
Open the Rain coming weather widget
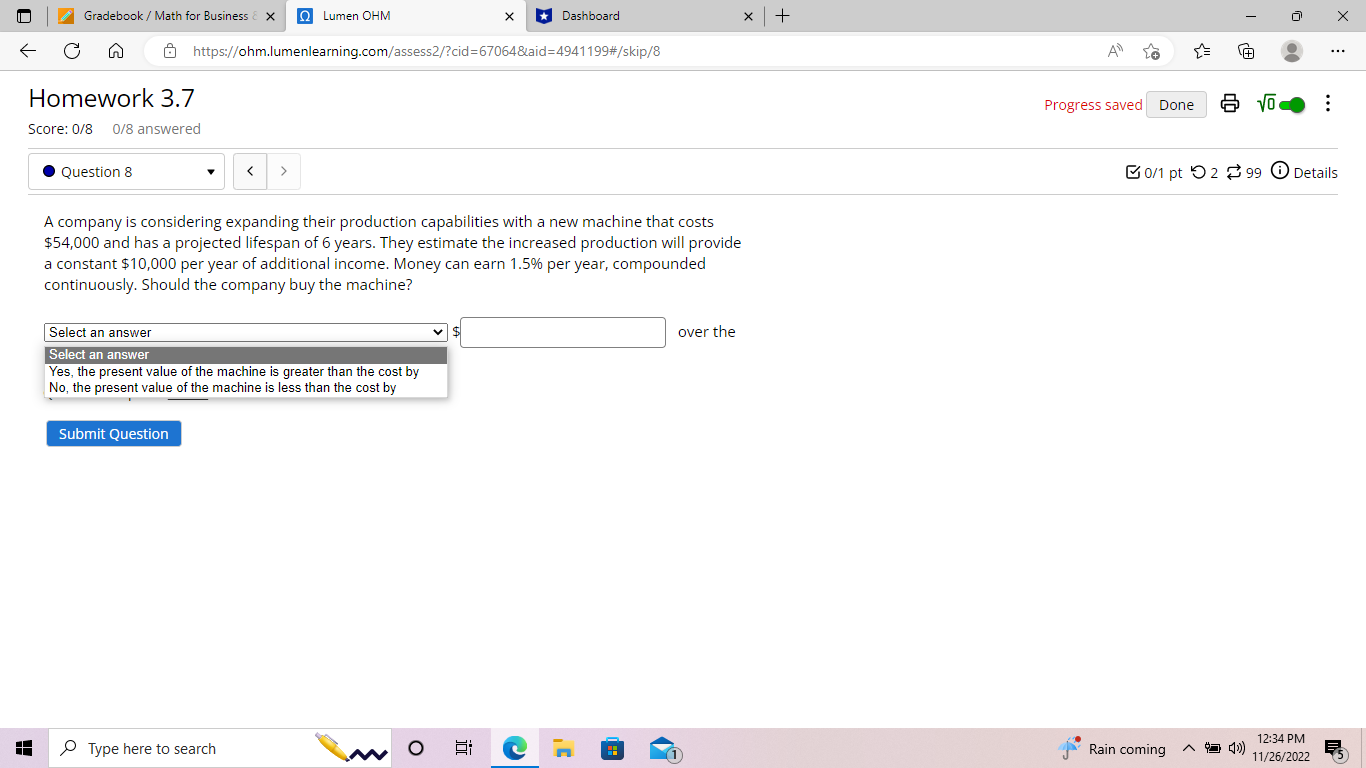(x=1112, y=748)
